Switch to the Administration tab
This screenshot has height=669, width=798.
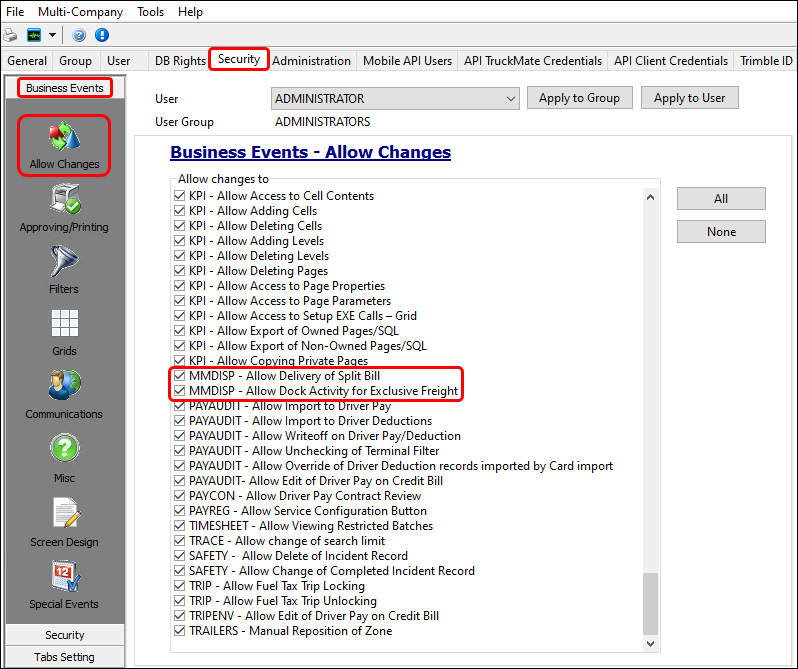point(311,61)
